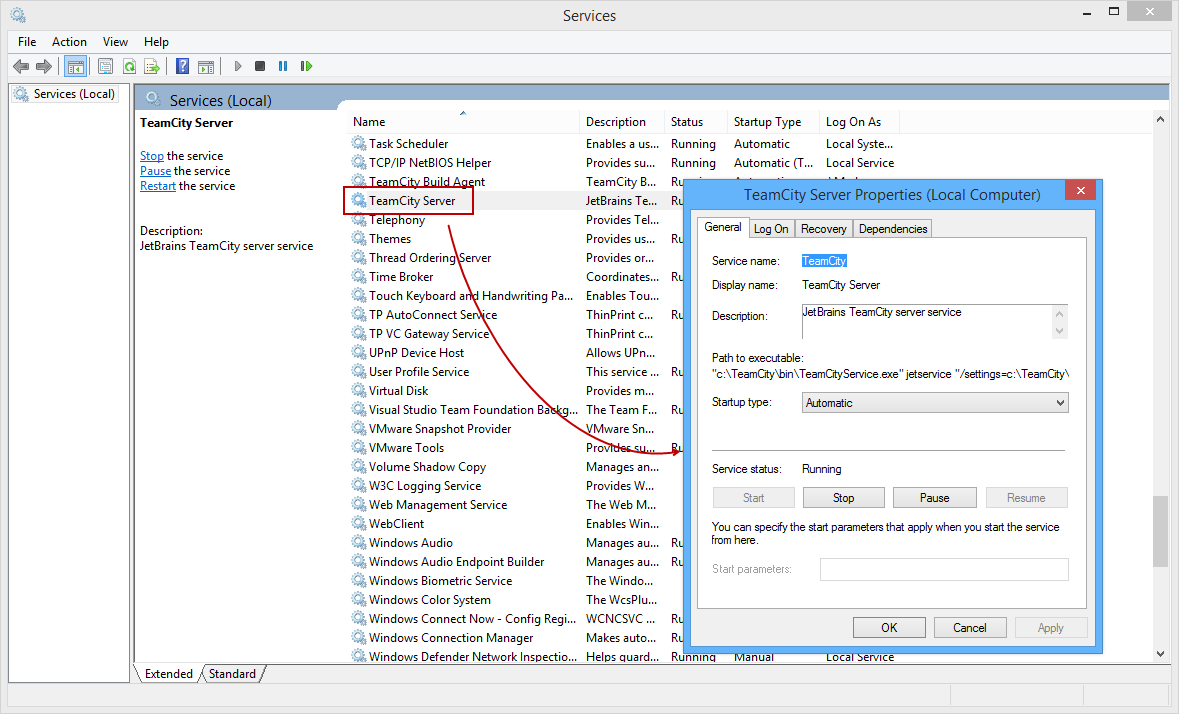
Task: Sort by the Status column header
Action: tap(696, 122)
